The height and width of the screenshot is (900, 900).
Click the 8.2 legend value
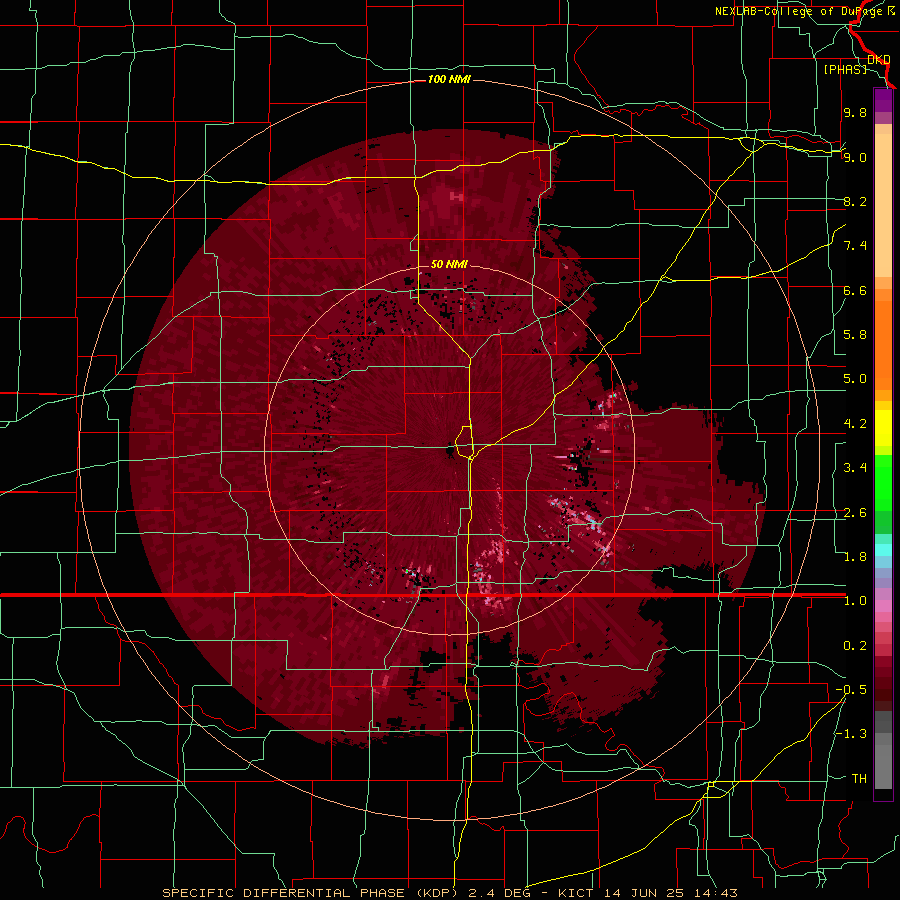click(855, 201)
